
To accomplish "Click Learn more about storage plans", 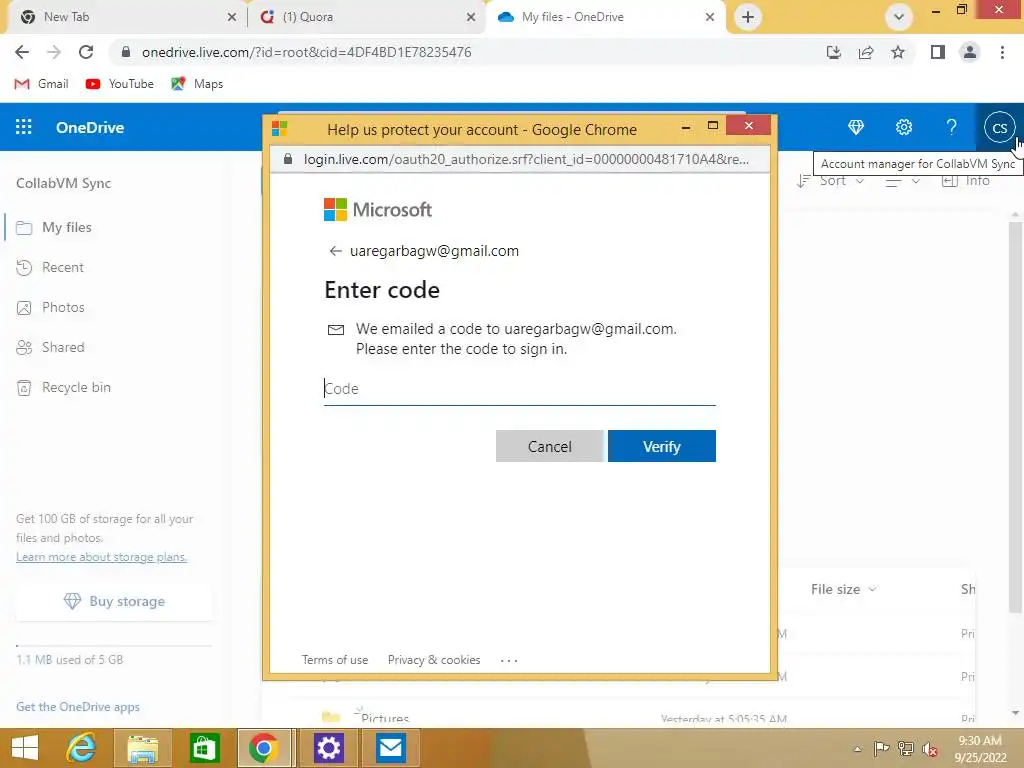I will pyautogui.click(x=101, y=557).
